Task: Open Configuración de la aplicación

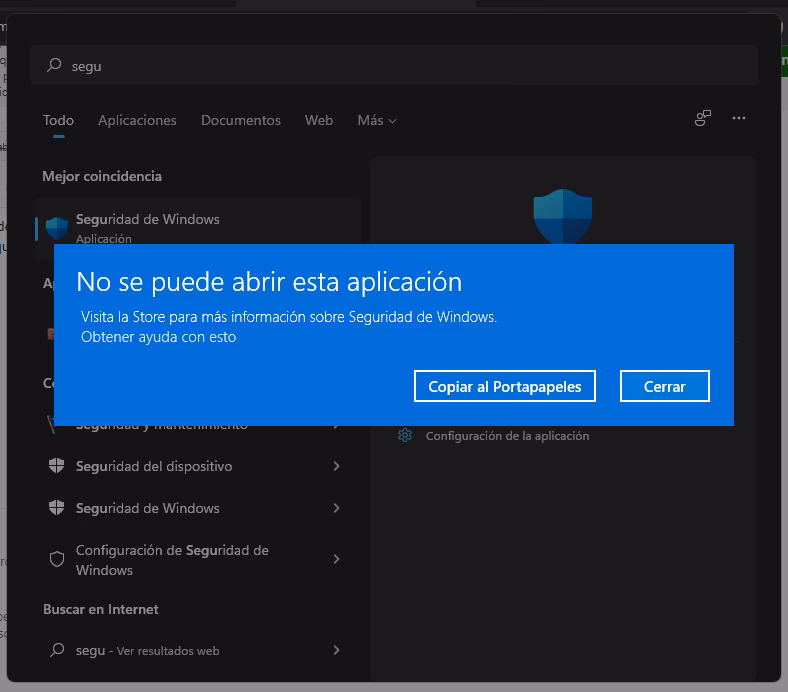Action: point(507,436)
